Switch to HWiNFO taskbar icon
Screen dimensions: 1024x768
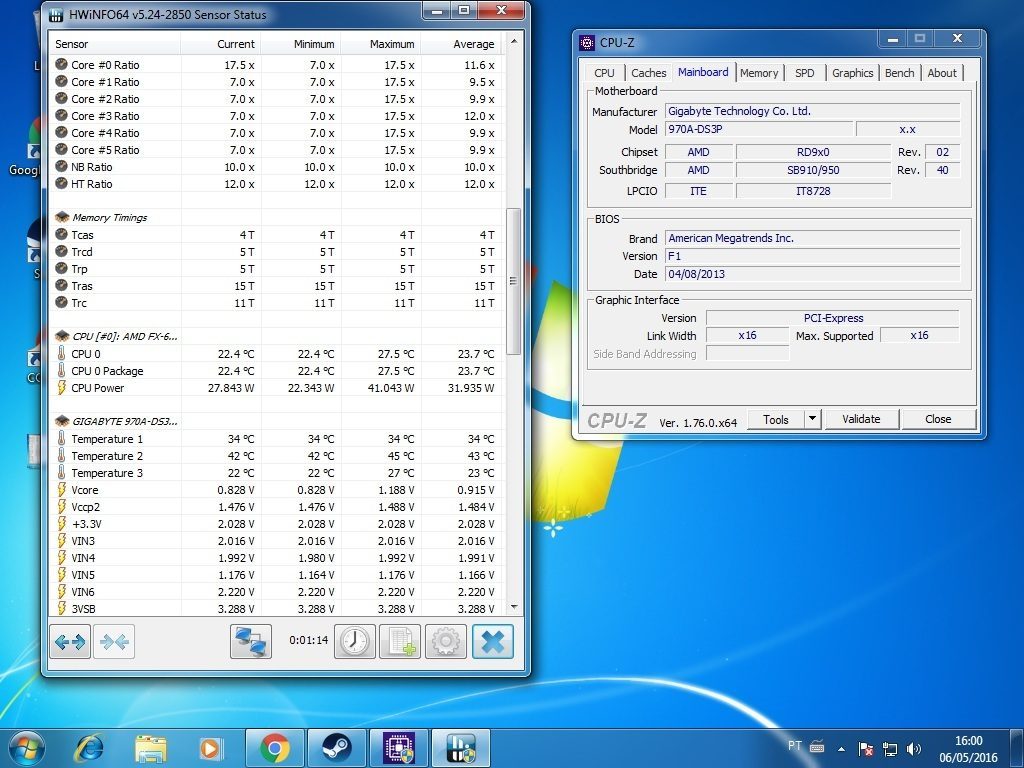click(461, 748)
